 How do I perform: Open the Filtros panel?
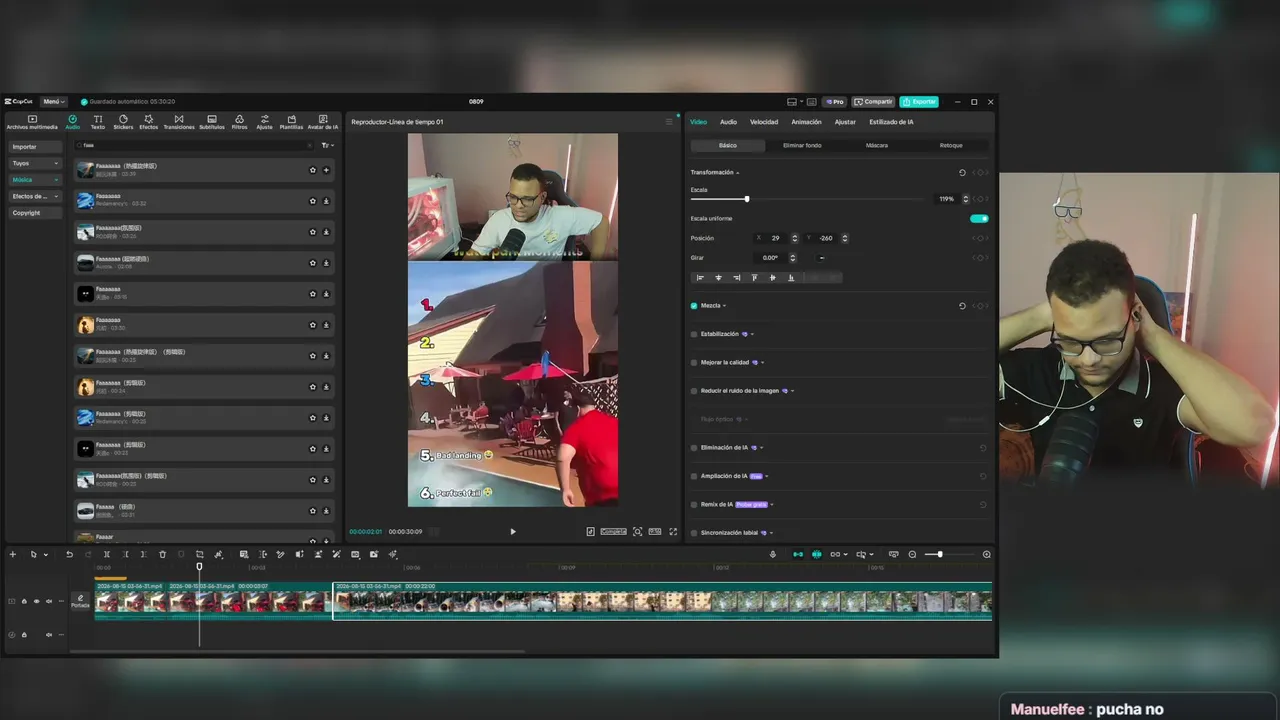coord(240,122)
